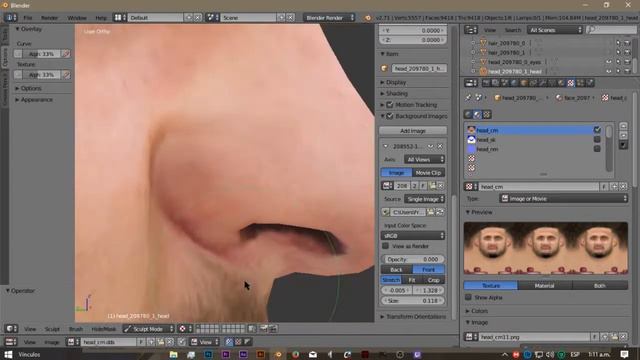The image size is (640, 360).
Task: Open the texture Type Image or Movie dropdown
Action: point(563,198)
